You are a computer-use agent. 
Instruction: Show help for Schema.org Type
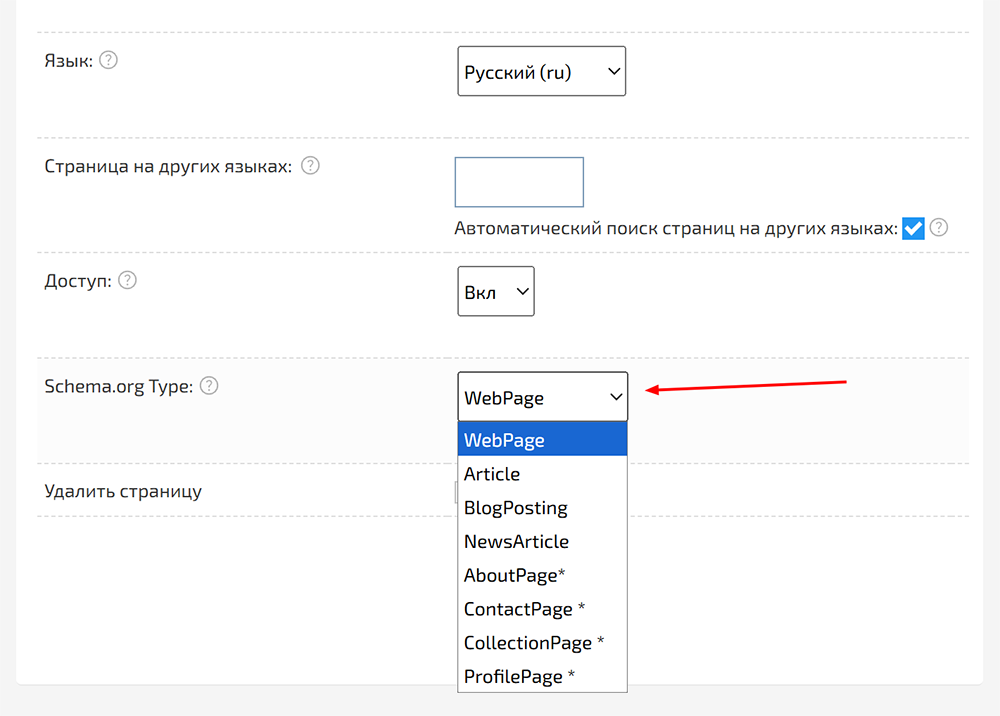tap(209, 386)
